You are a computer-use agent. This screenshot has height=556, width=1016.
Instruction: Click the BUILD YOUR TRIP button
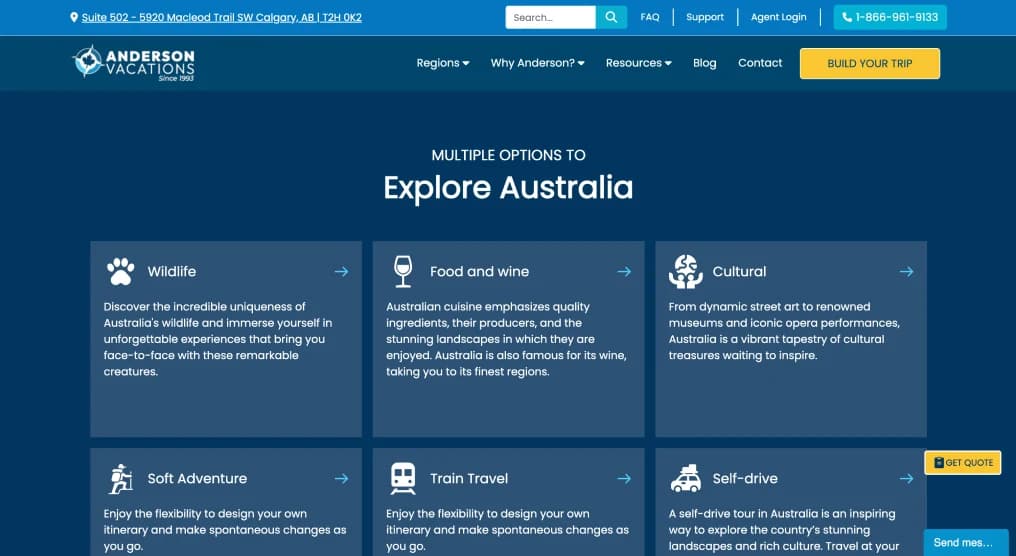coord(870,64)
